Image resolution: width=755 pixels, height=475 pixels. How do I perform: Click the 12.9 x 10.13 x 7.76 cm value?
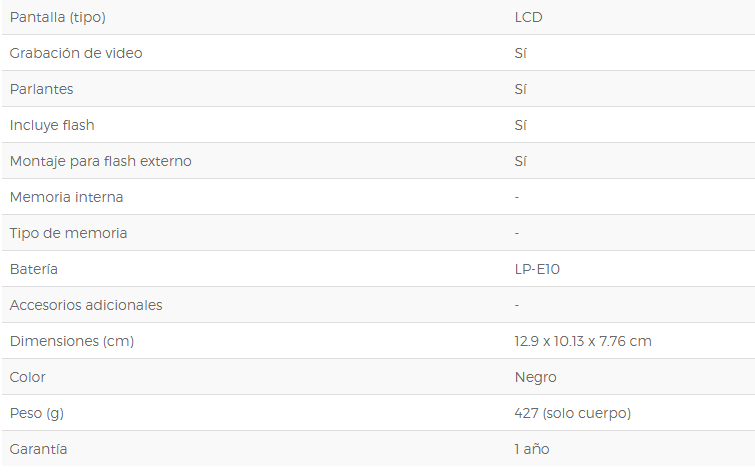[583, 341]
